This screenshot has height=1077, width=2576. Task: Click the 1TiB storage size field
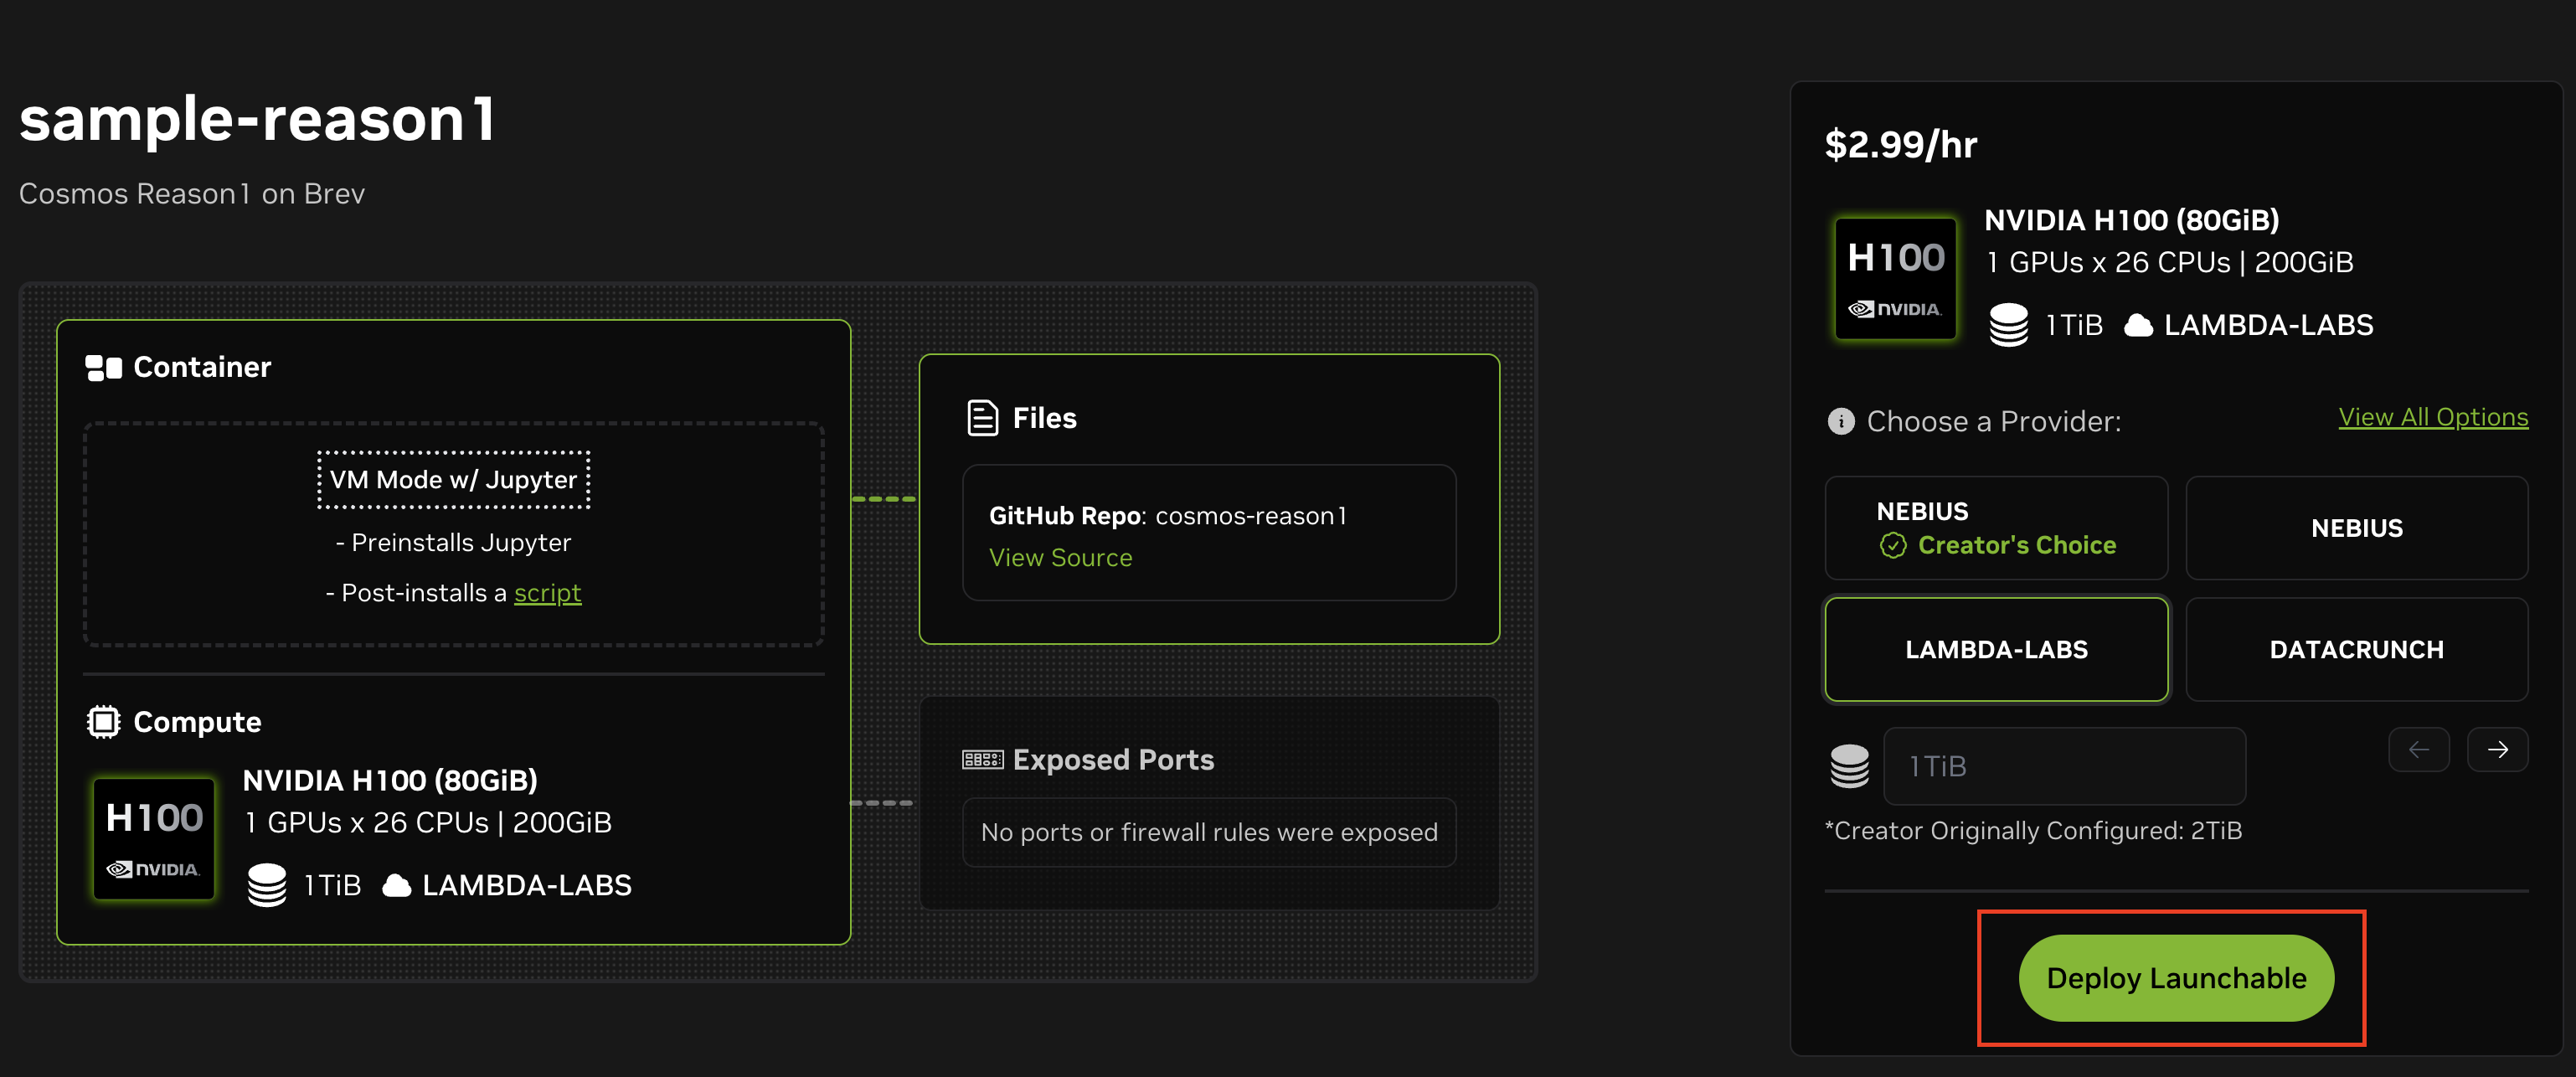coord(2064,766)
